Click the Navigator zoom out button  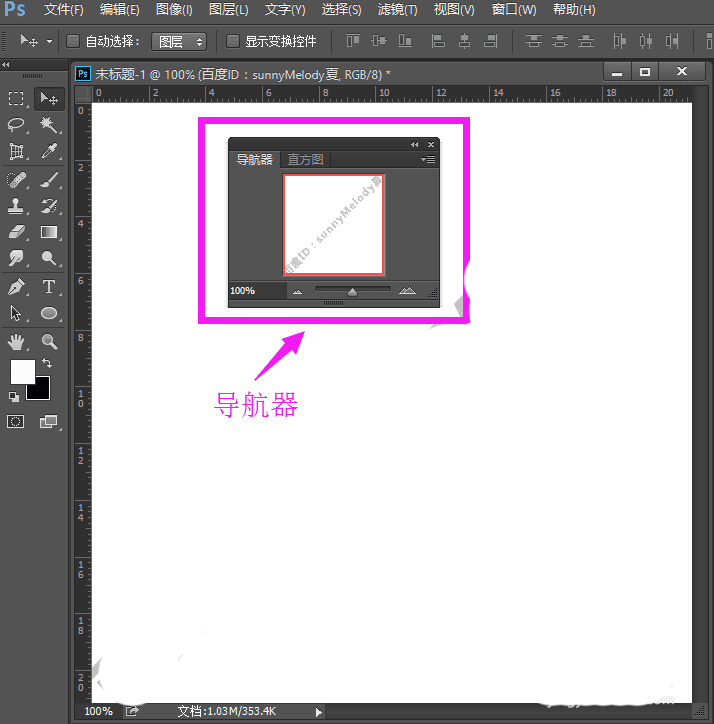(297, 291)
